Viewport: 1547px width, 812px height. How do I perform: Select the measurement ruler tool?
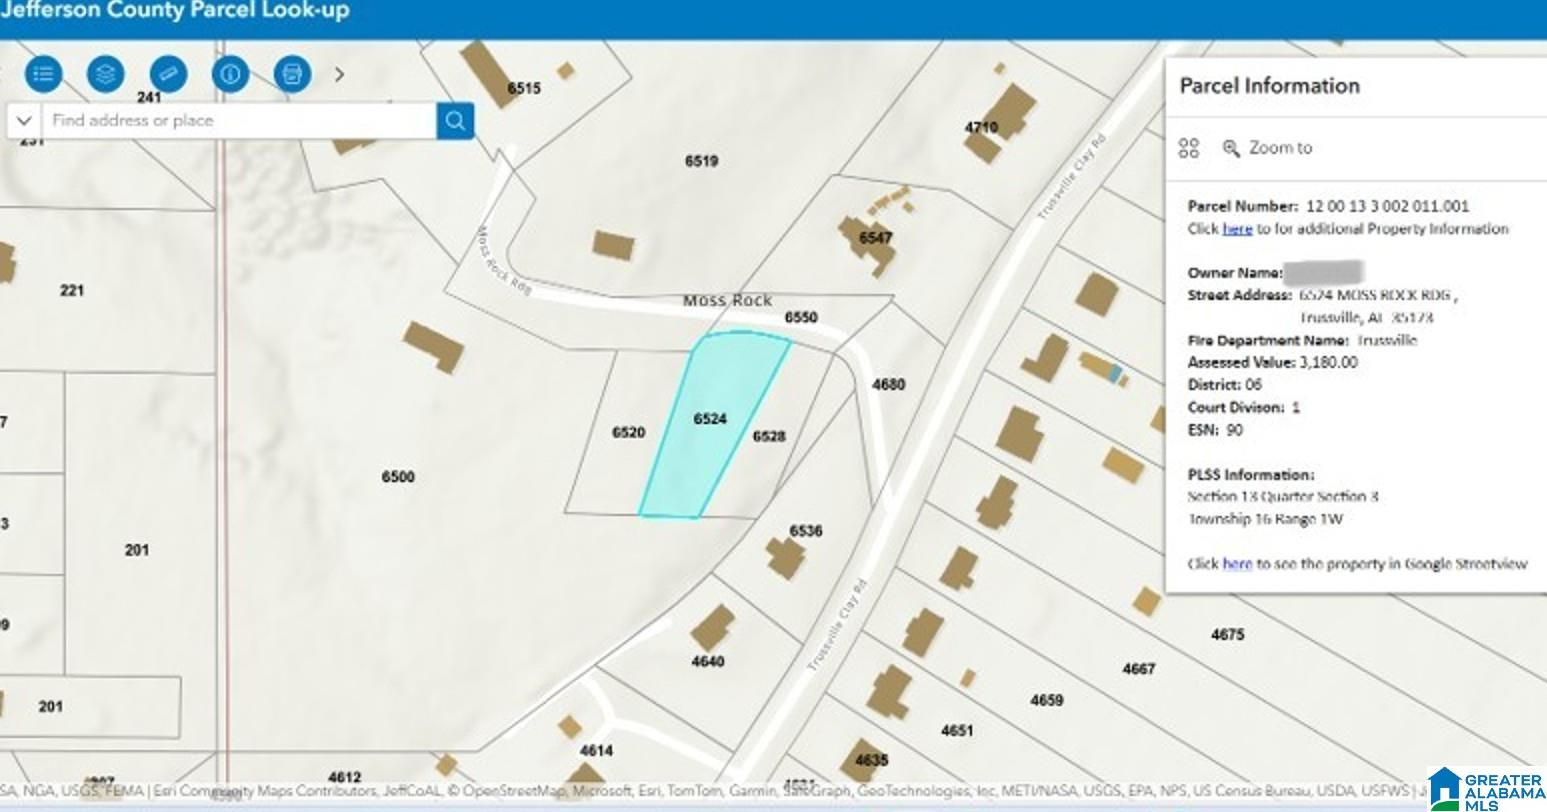168,74
